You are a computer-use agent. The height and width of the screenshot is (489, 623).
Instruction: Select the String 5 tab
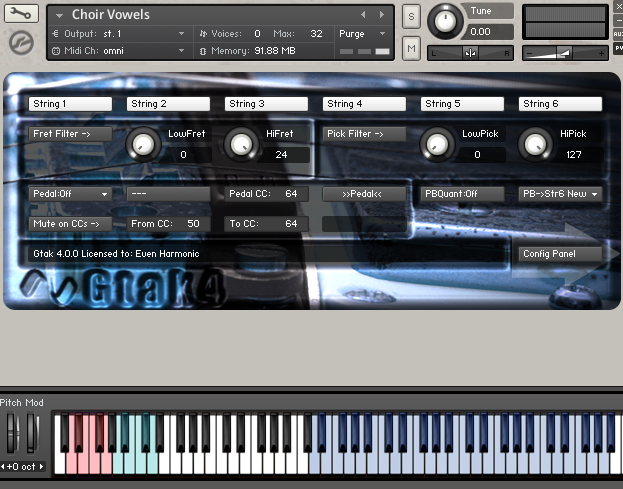click(x=462, y=104)
